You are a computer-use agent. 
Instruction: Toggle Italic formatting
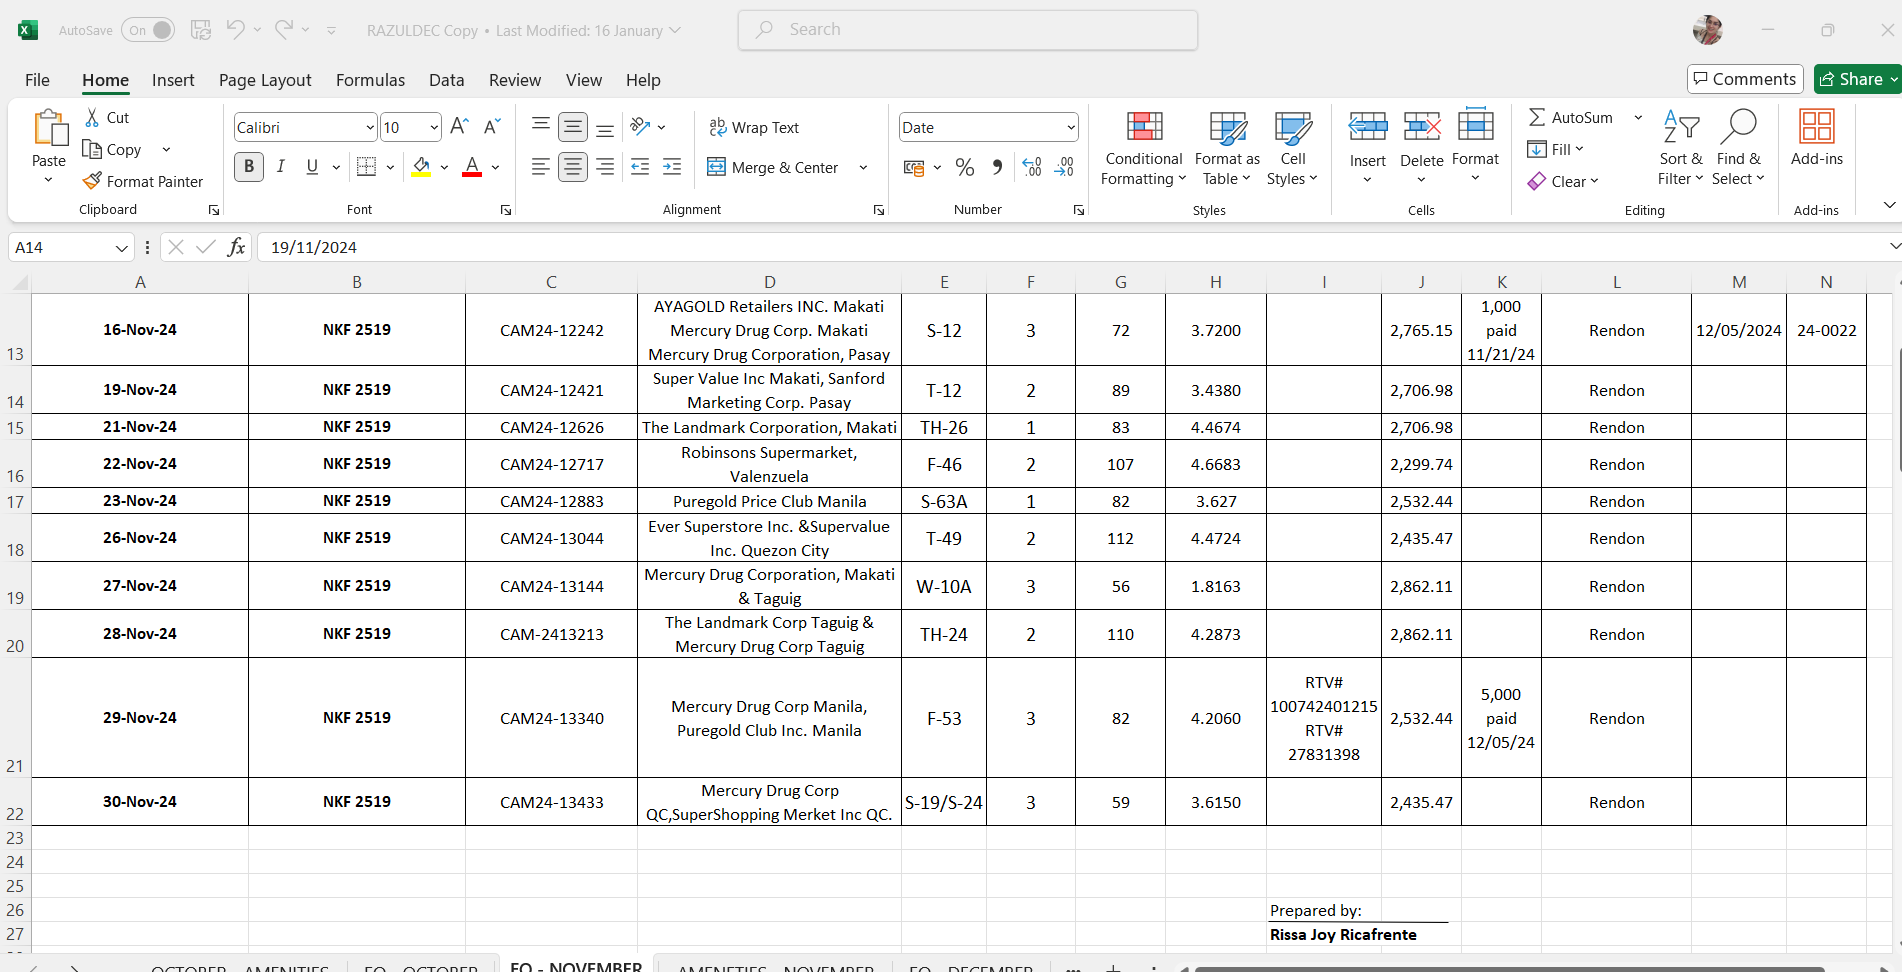coord(281,167)
